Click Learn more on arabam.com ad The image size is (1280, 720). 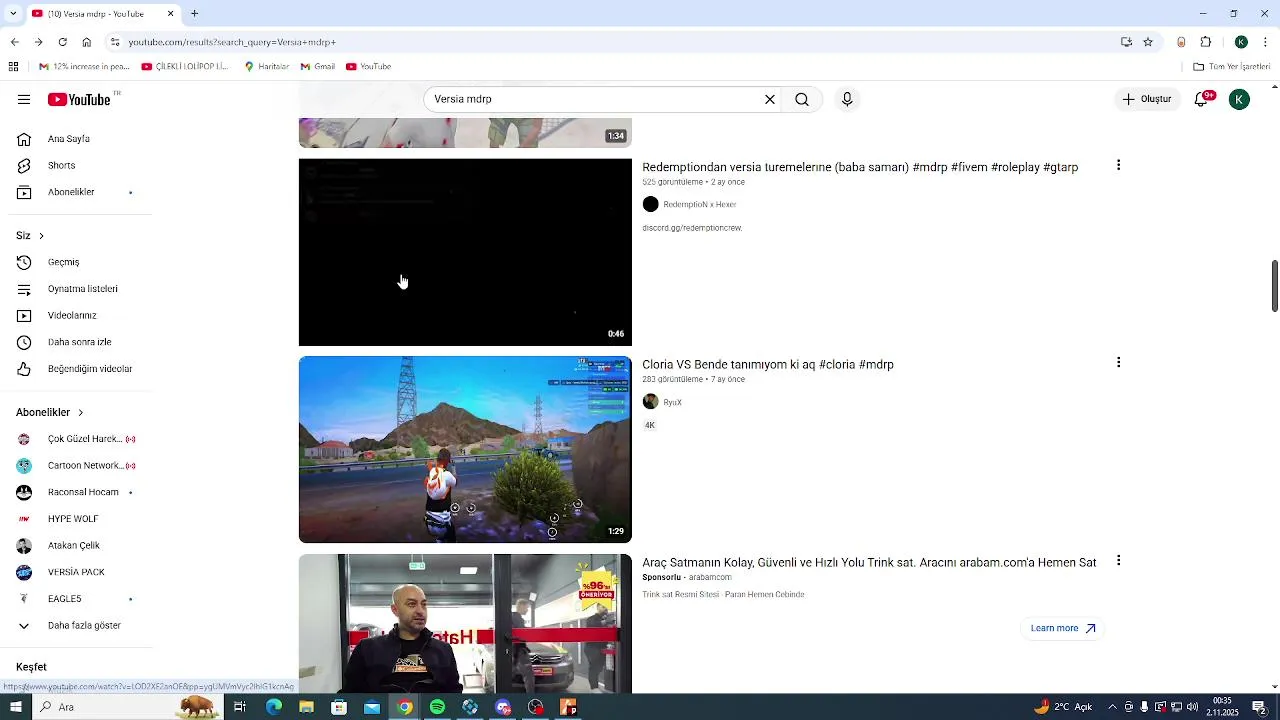1063,628
